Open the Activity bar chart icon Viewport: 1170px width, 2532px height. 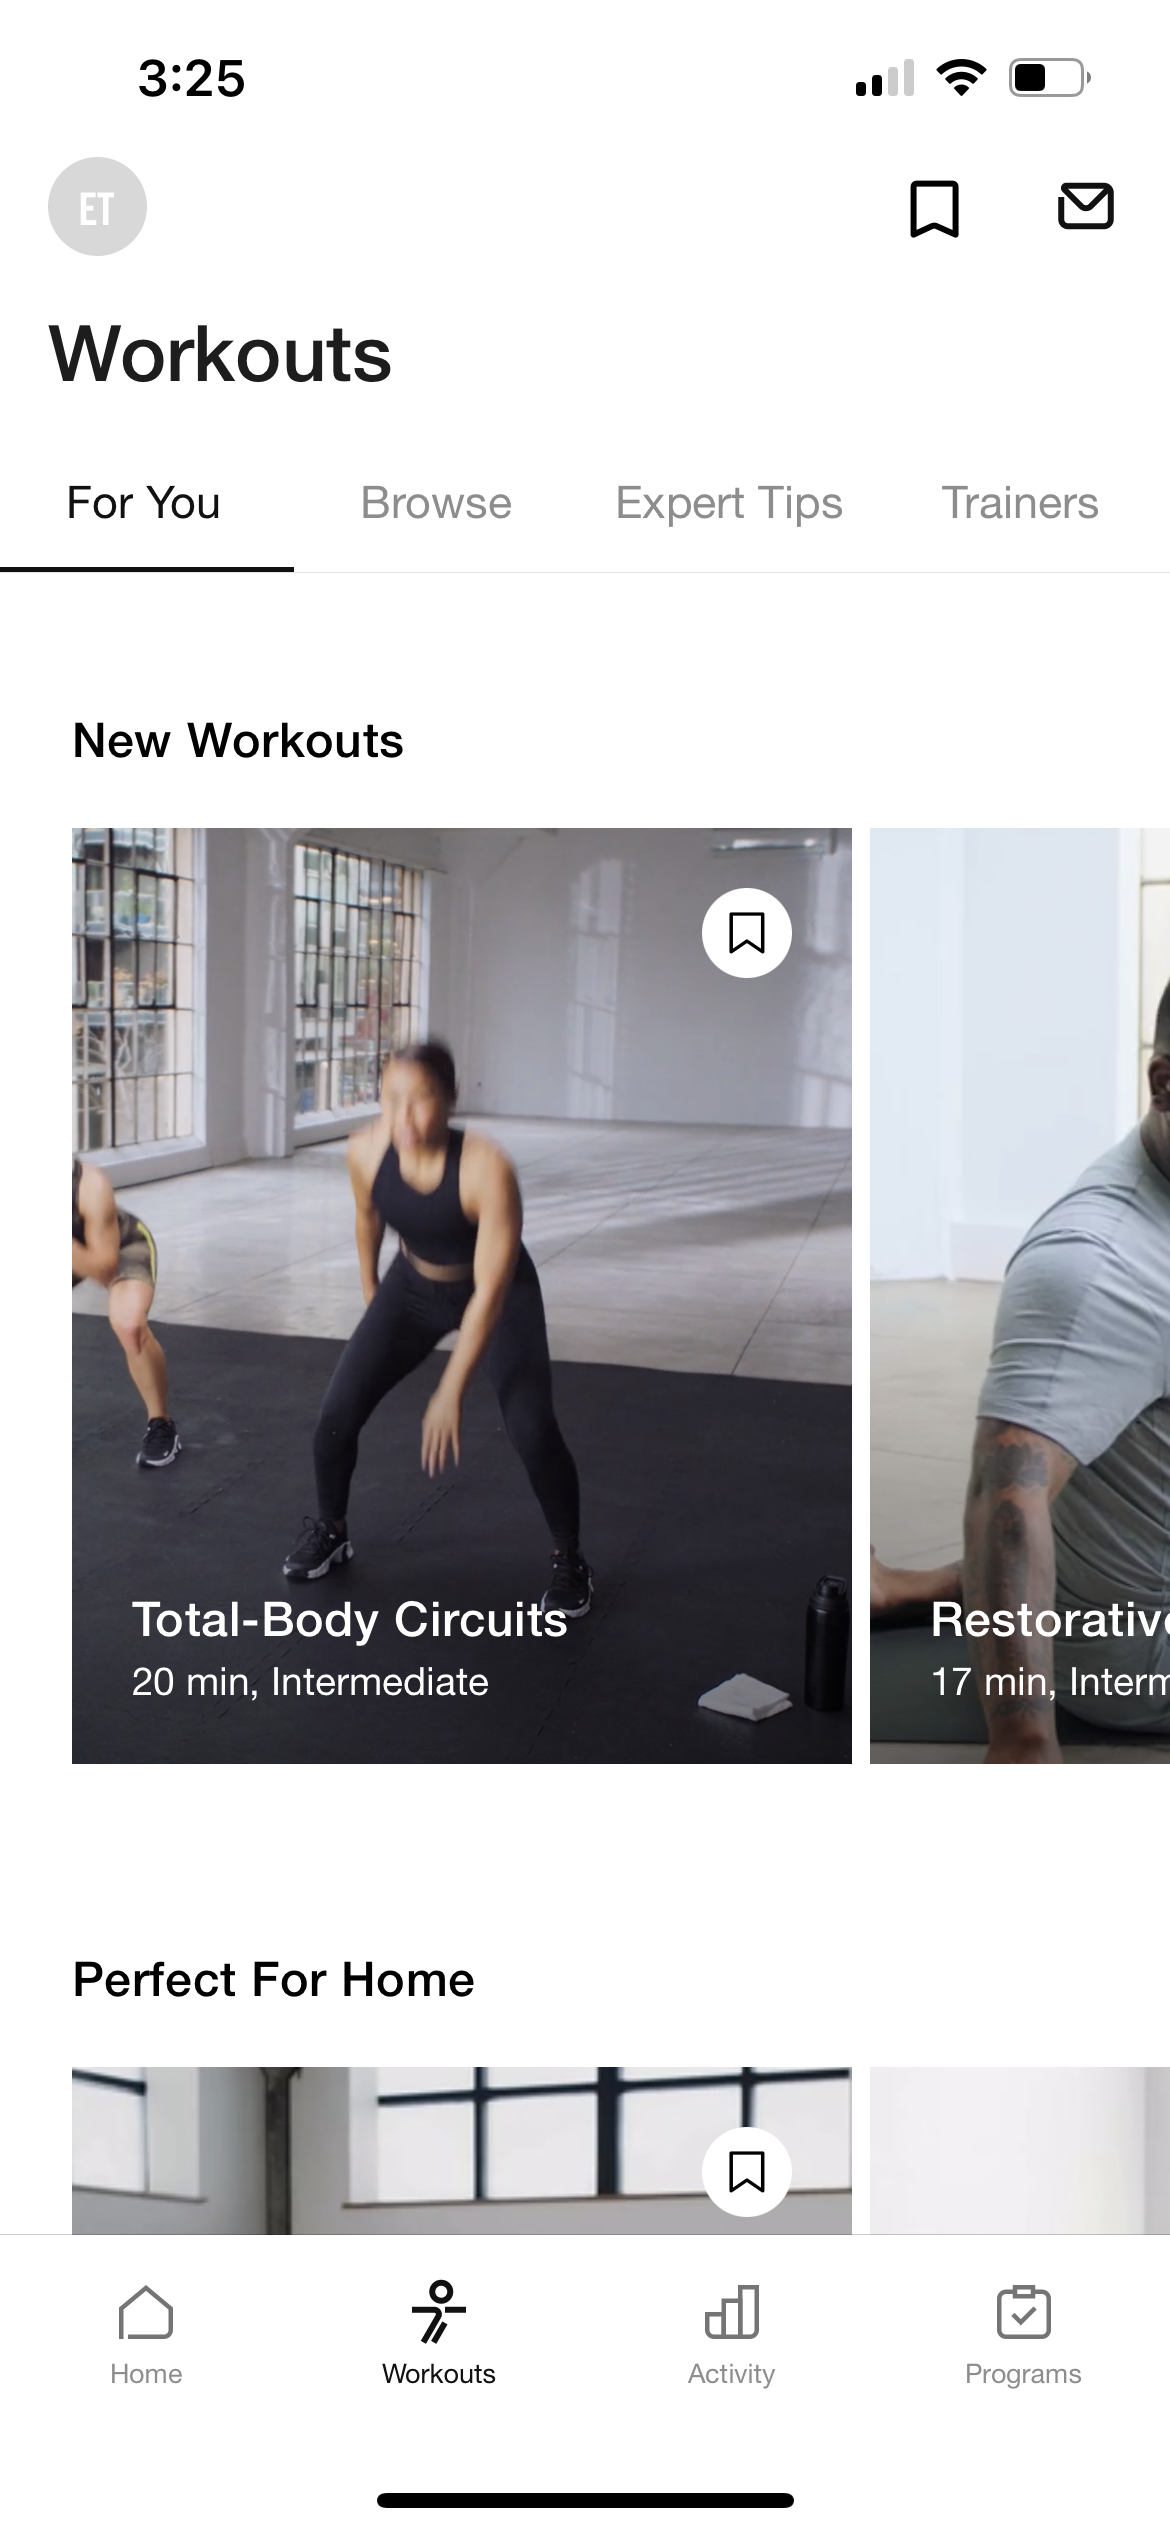732,2312
